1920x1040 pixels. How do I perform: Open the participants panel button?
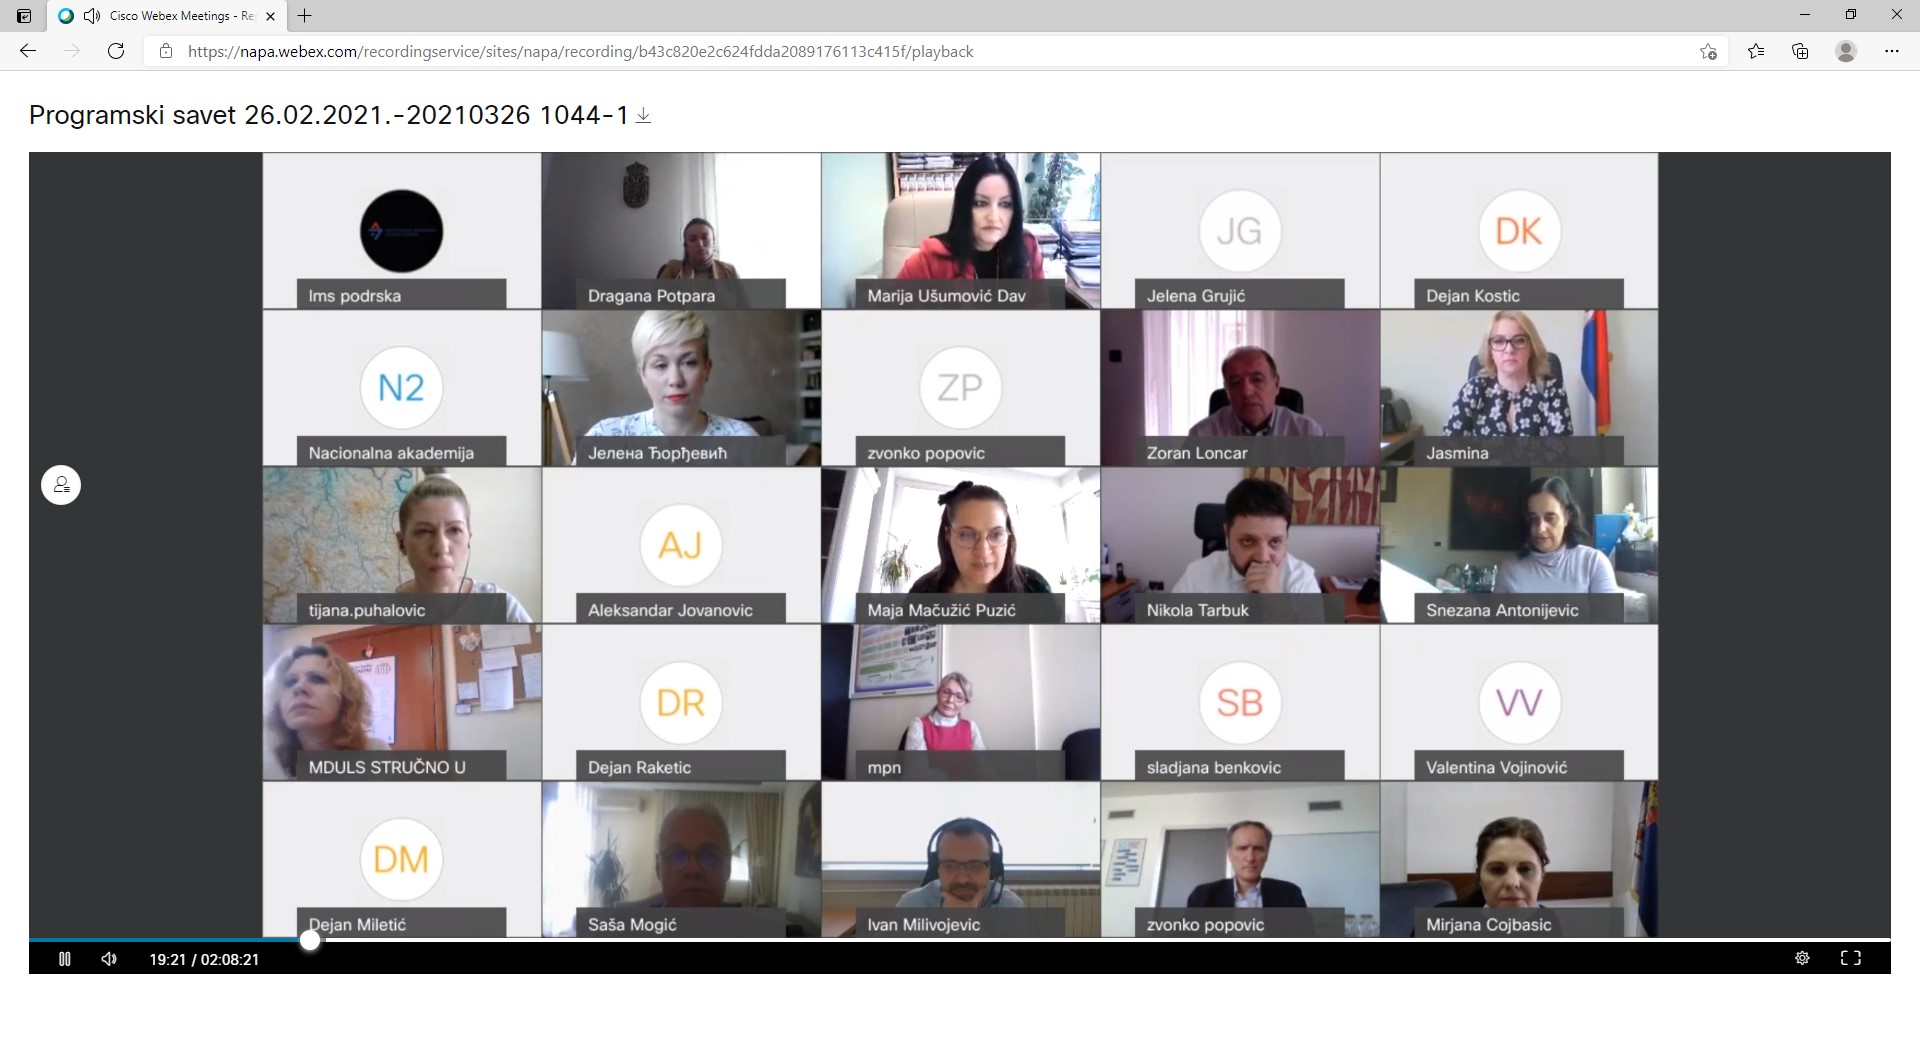point(61,485)
